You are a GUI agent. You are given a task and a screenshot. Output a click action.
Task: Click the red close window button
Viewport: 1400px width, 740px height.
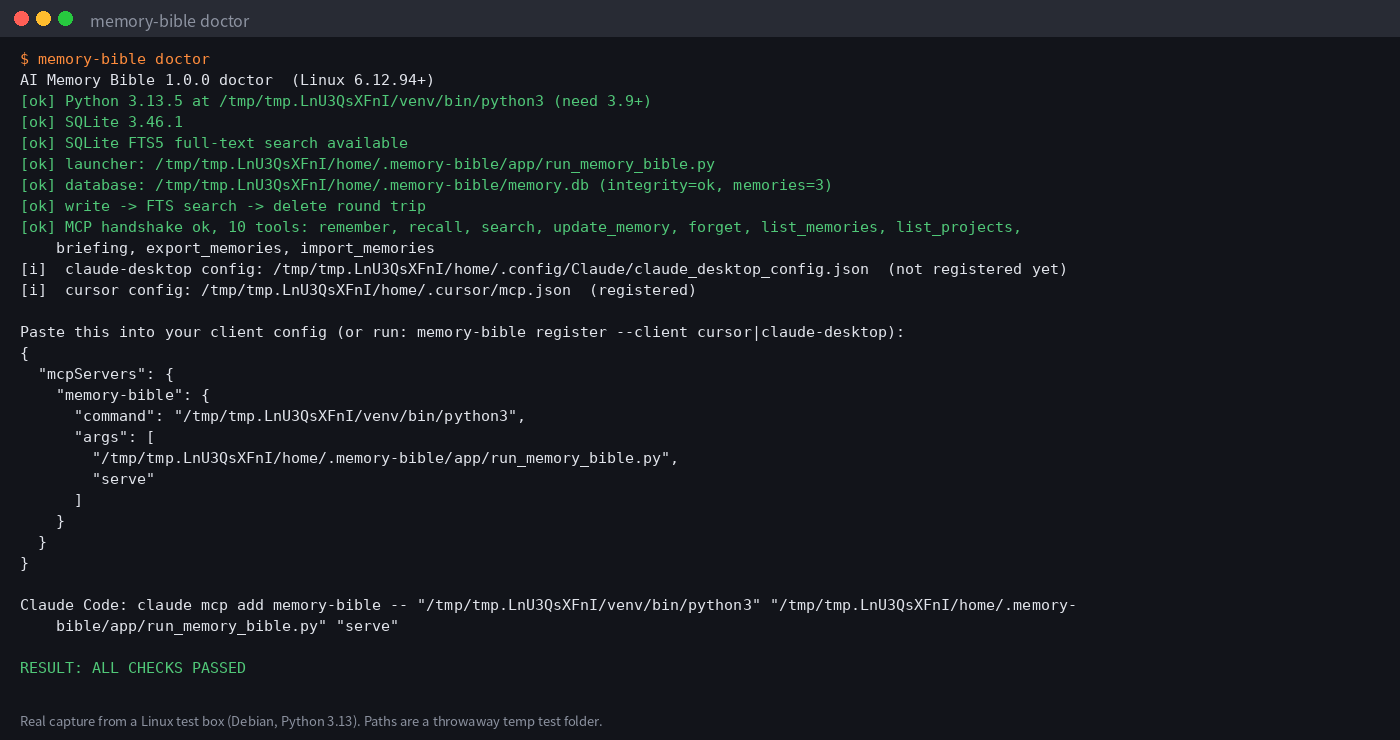pos(21,19)
